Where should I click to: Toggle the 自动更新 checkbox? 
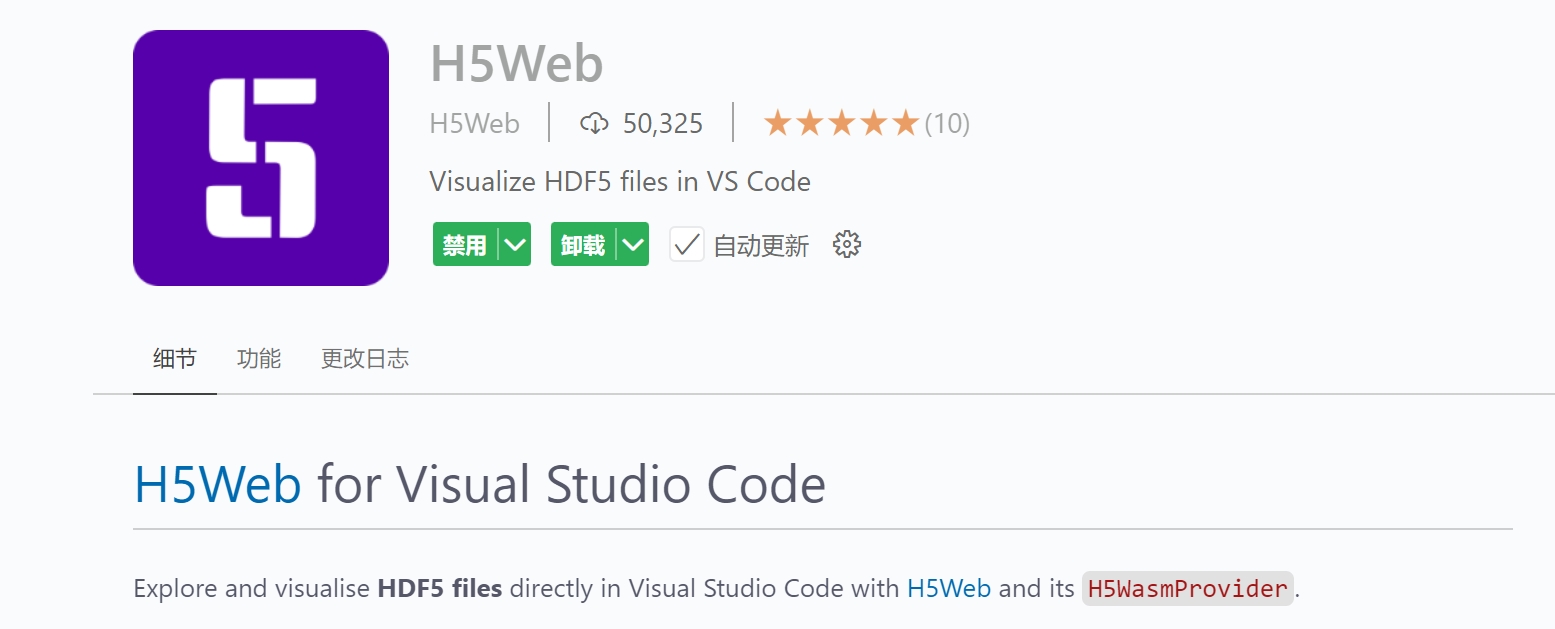pyautogui.click(x=687, y=245)
